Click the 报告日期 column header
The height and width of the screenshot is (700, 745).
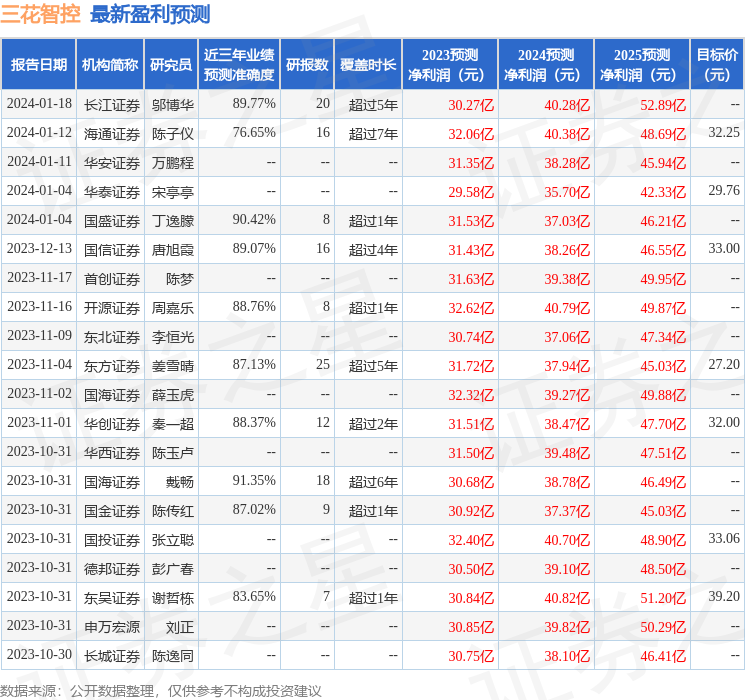pyautogui.click(x=38, y=65)
